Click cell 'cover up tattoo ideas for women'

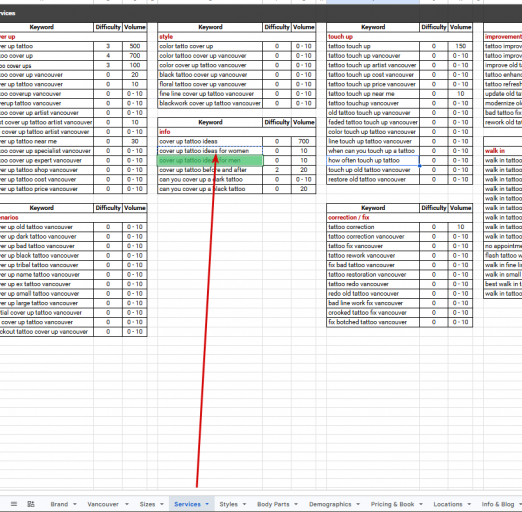(x=210, y=151)
